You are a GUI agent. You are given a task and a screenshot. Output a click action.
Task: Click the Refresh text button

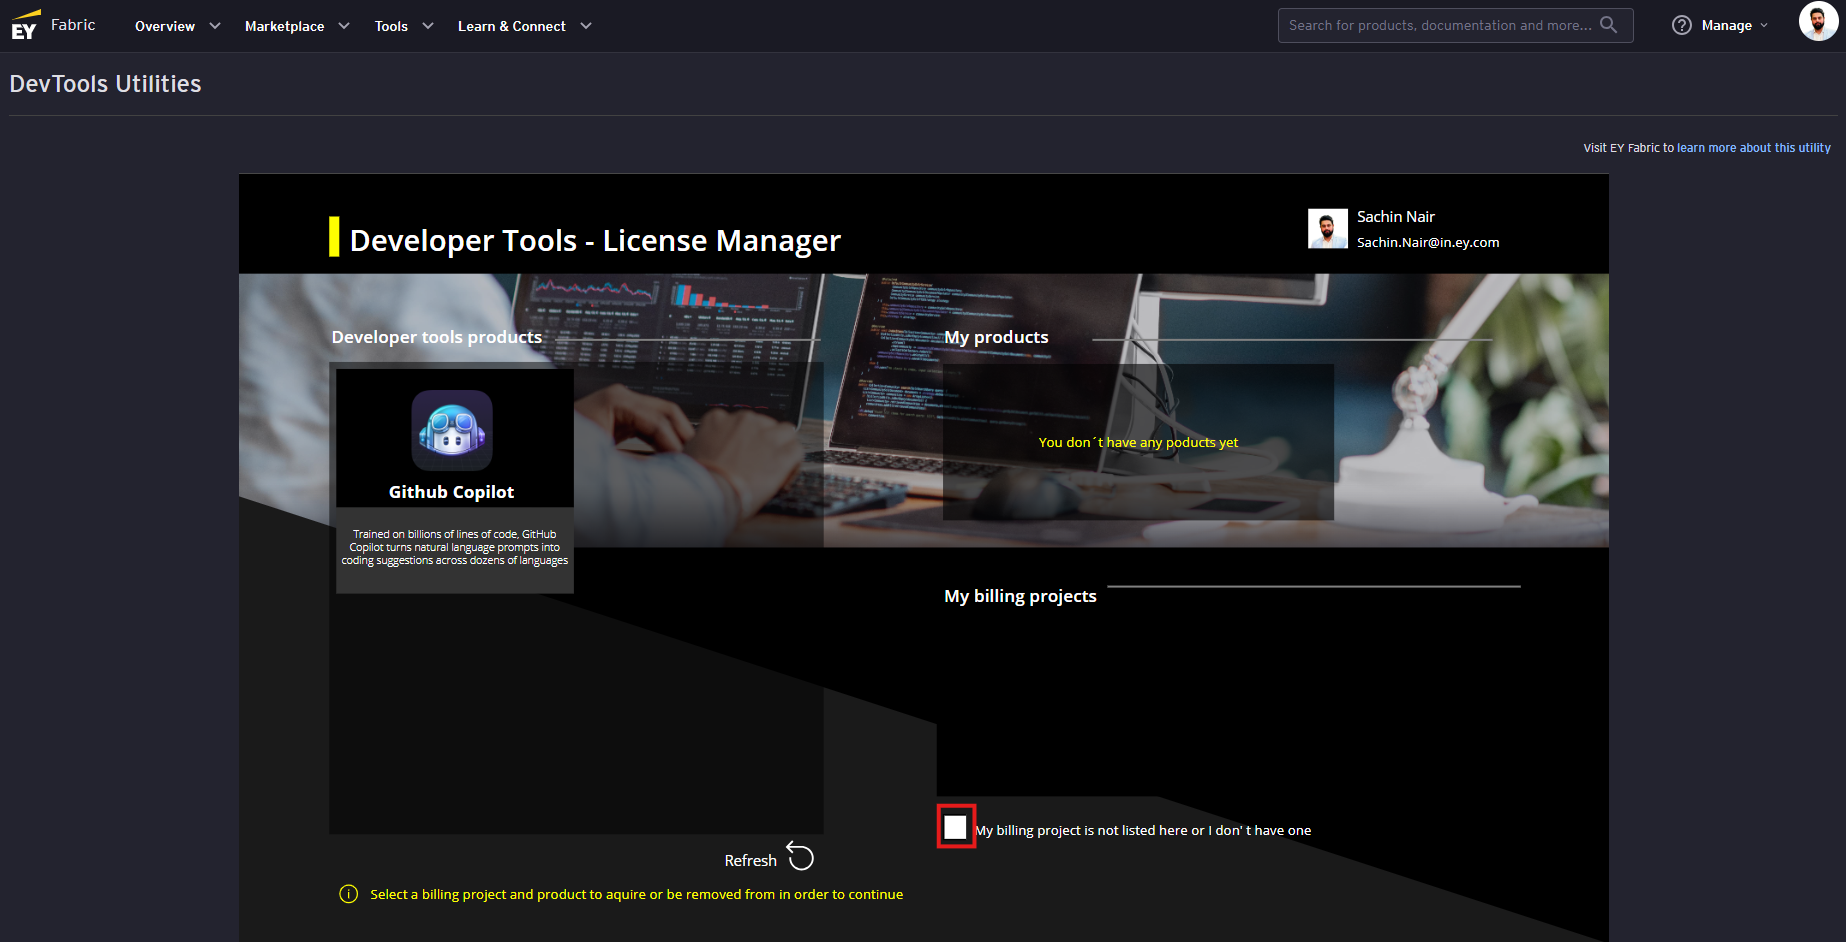(x=750, y=860)
